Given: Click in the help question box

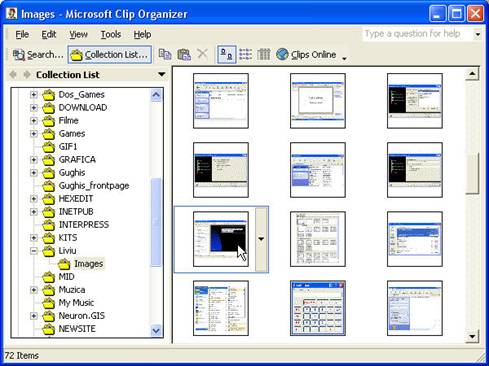Looking at the screenshot, I should click(417, 34).
